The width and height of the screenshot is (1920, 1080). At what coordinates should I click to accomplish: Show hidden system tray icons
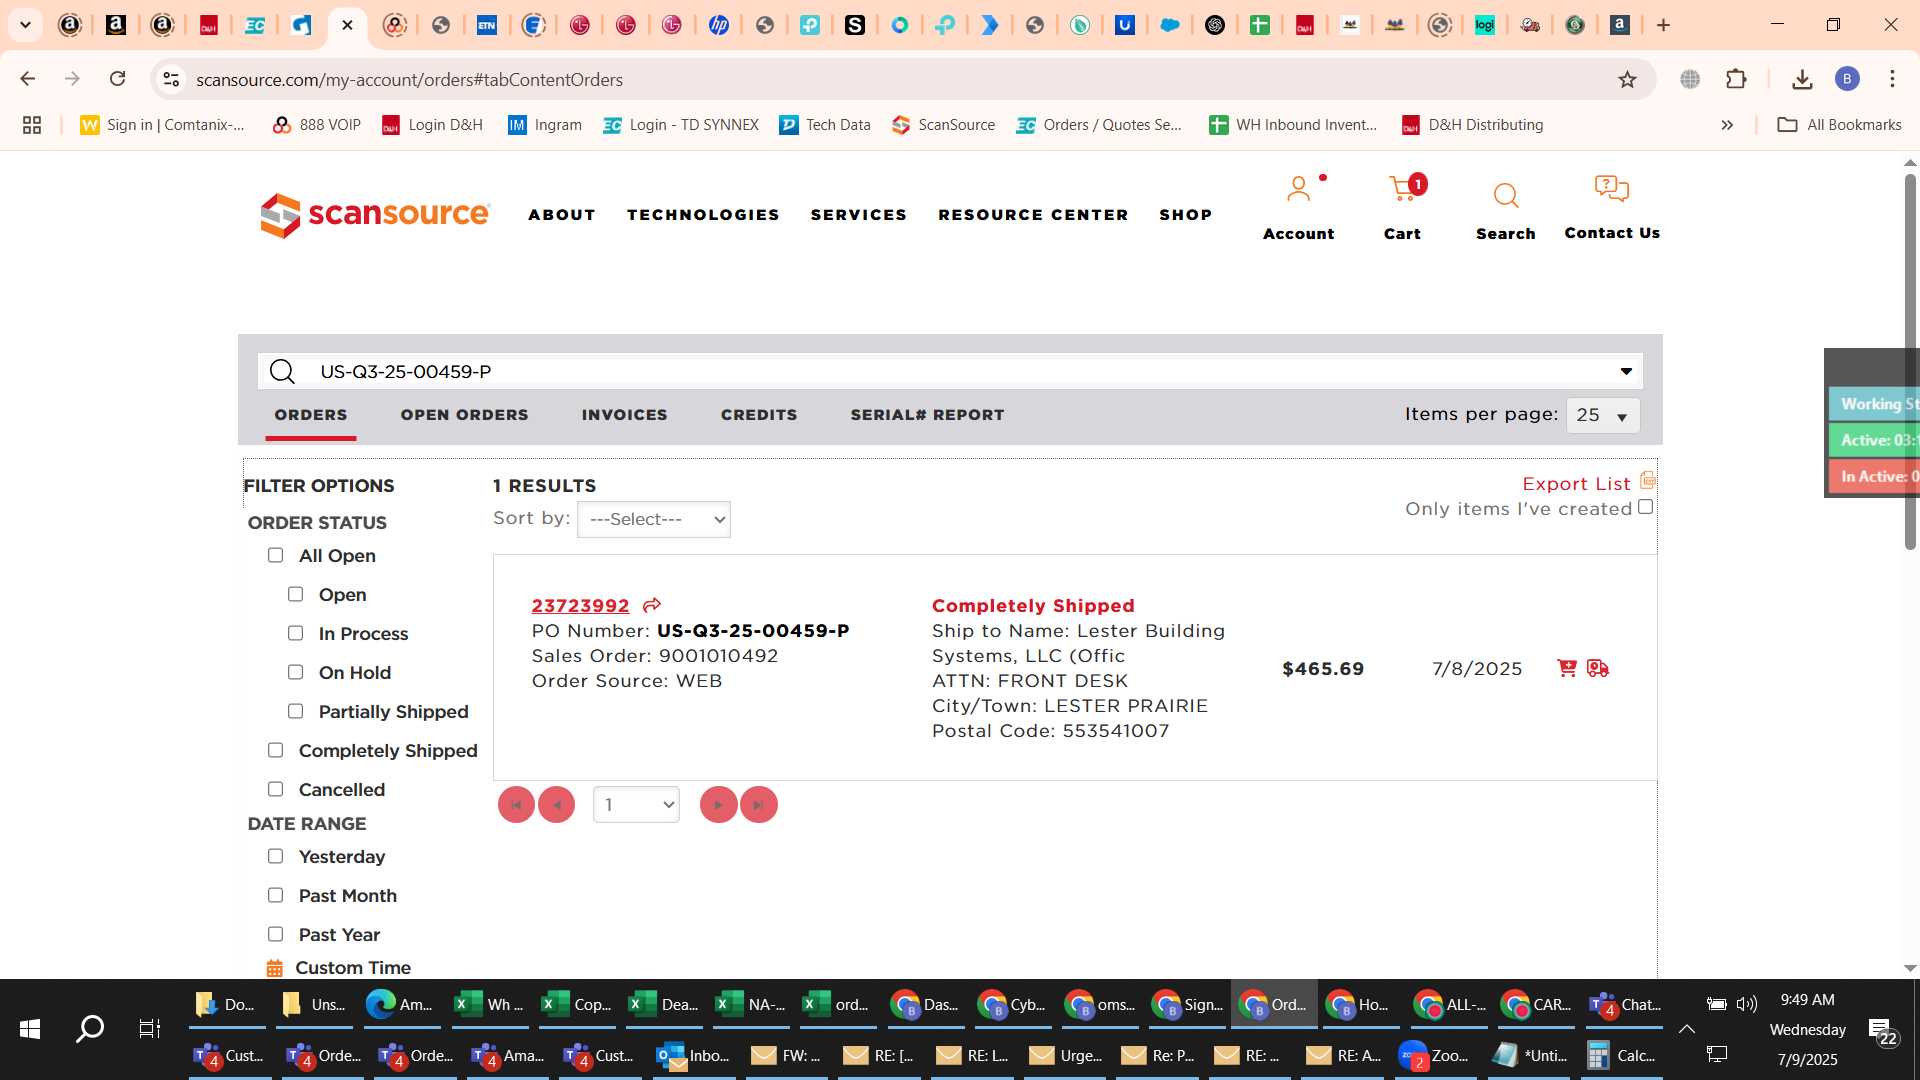[1686, 1028]
